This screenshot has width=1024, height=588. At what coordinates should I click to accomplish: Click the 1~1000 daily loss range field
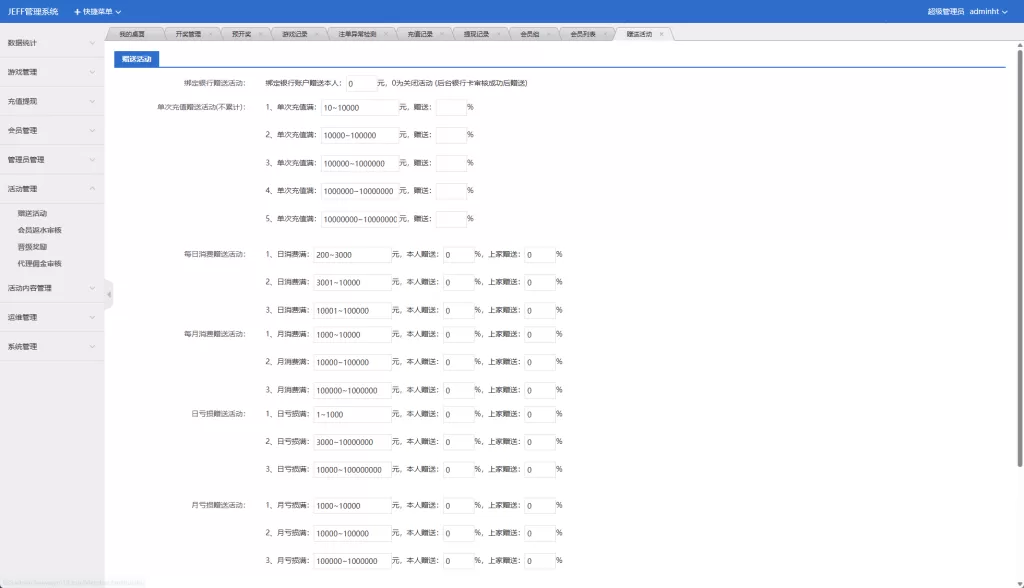(352, 414)
